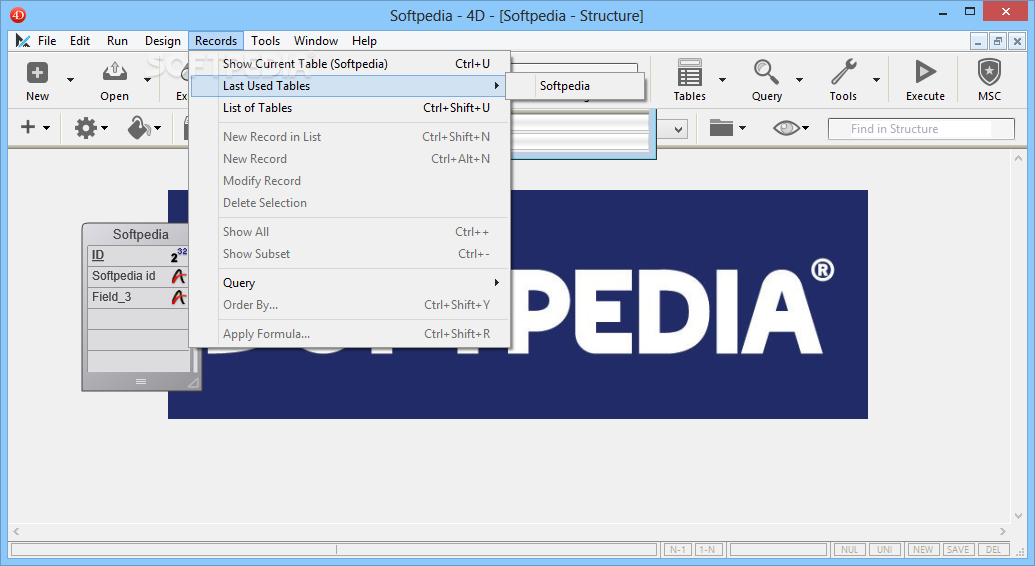The width and height of the screenshot is (1035, 566).
Task: Expand the Tables dropdown arrow
Action: (722, 80)
